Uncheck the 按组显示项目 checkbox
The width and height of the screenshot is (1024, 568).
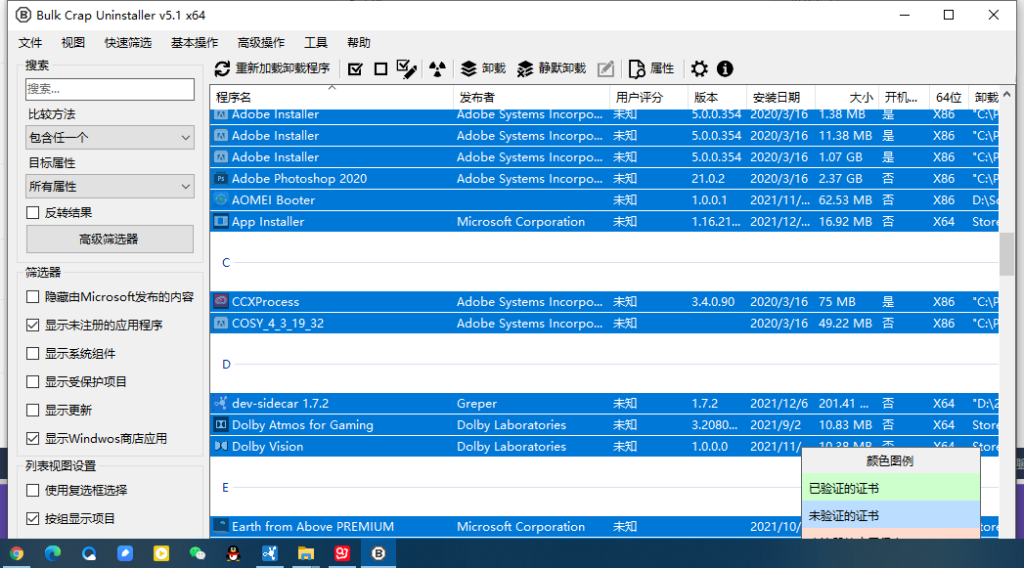pyautogui.click(x=33, y=519)
